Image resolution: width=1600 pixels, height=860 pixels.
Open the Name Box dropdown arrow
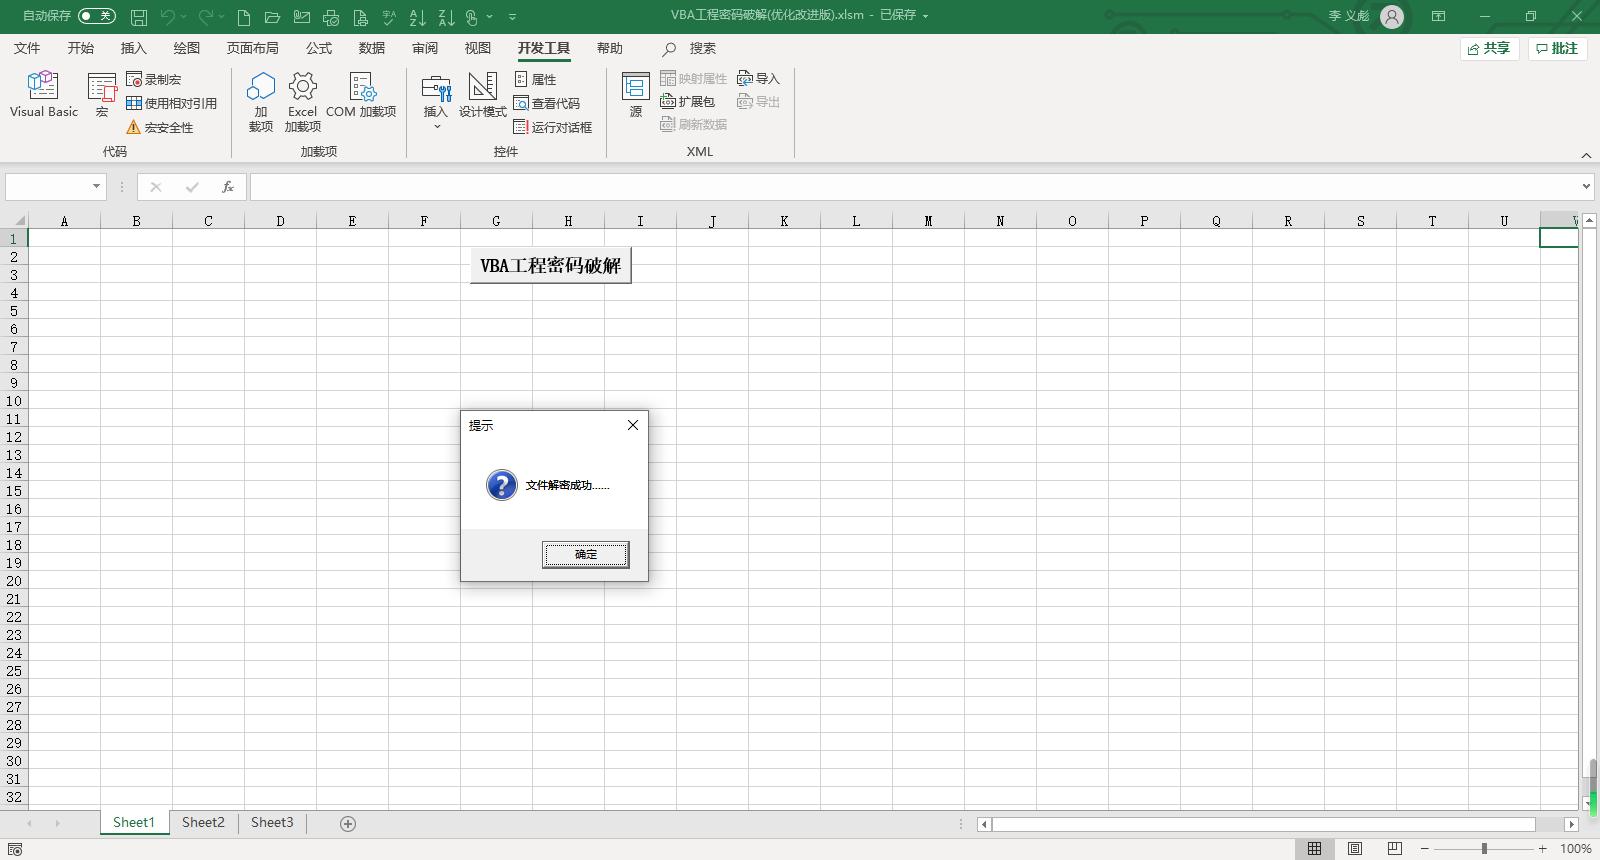(x=96, y=186)
